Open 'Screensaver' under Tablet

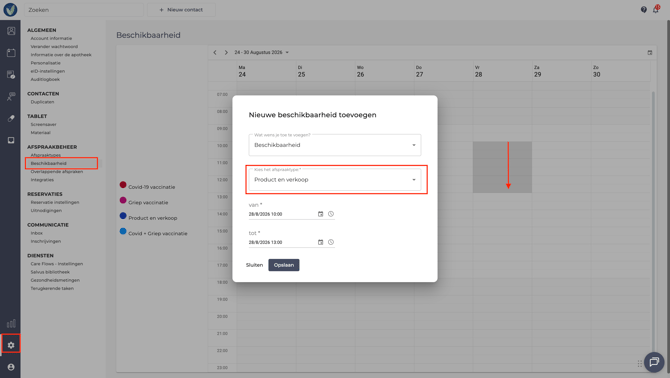[x=44, y=124]
